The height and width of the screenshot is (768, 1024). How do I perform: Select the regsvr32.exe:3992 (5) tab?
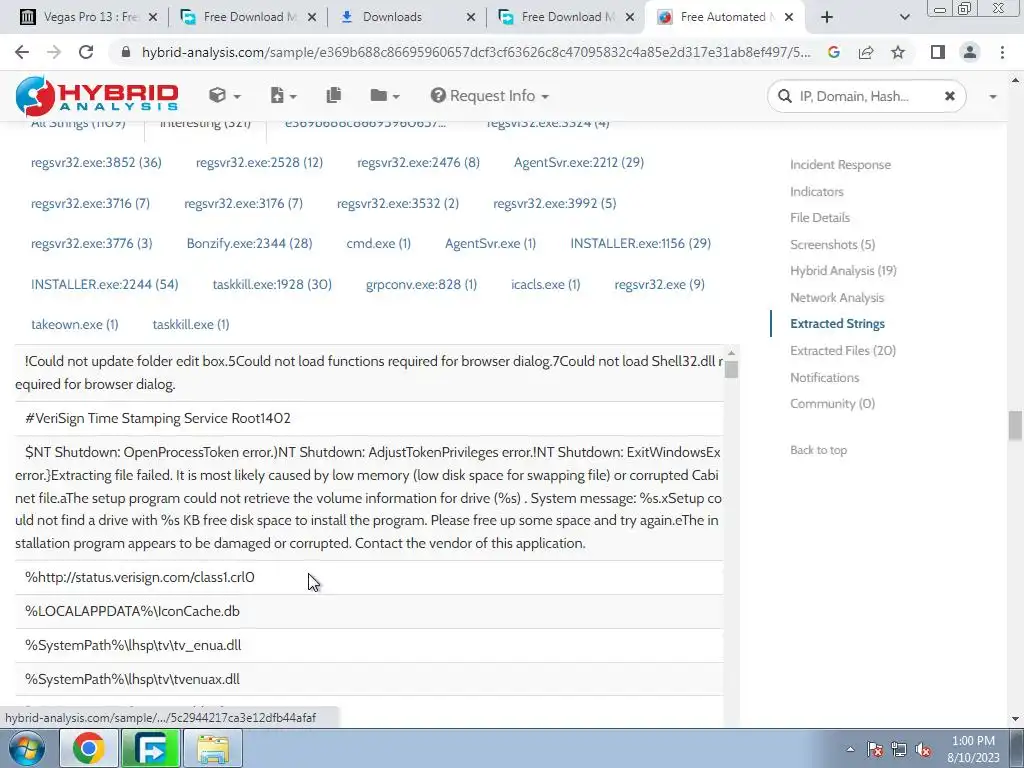(x=554, y=203)
